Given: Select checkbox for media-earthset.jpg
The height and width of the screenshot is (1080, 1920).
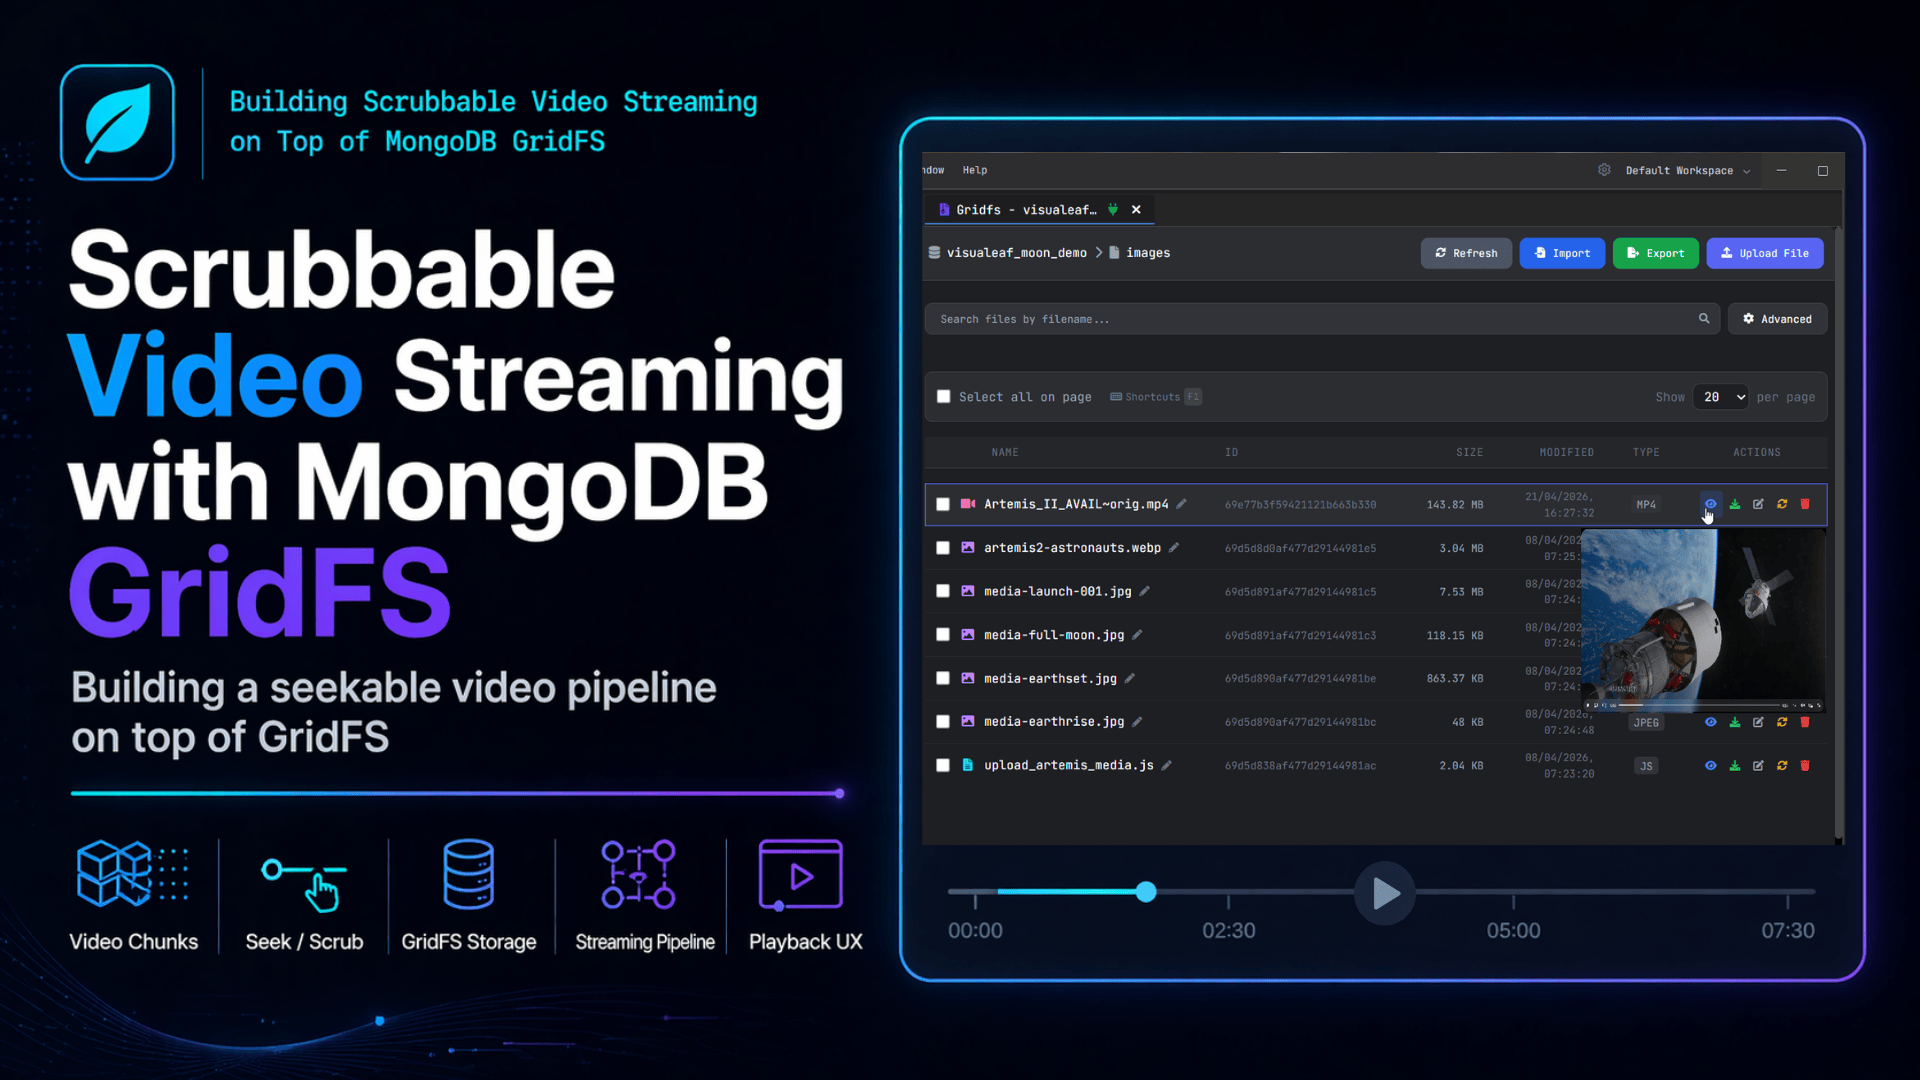Looking at the screenshot, I should click(943, 678).
